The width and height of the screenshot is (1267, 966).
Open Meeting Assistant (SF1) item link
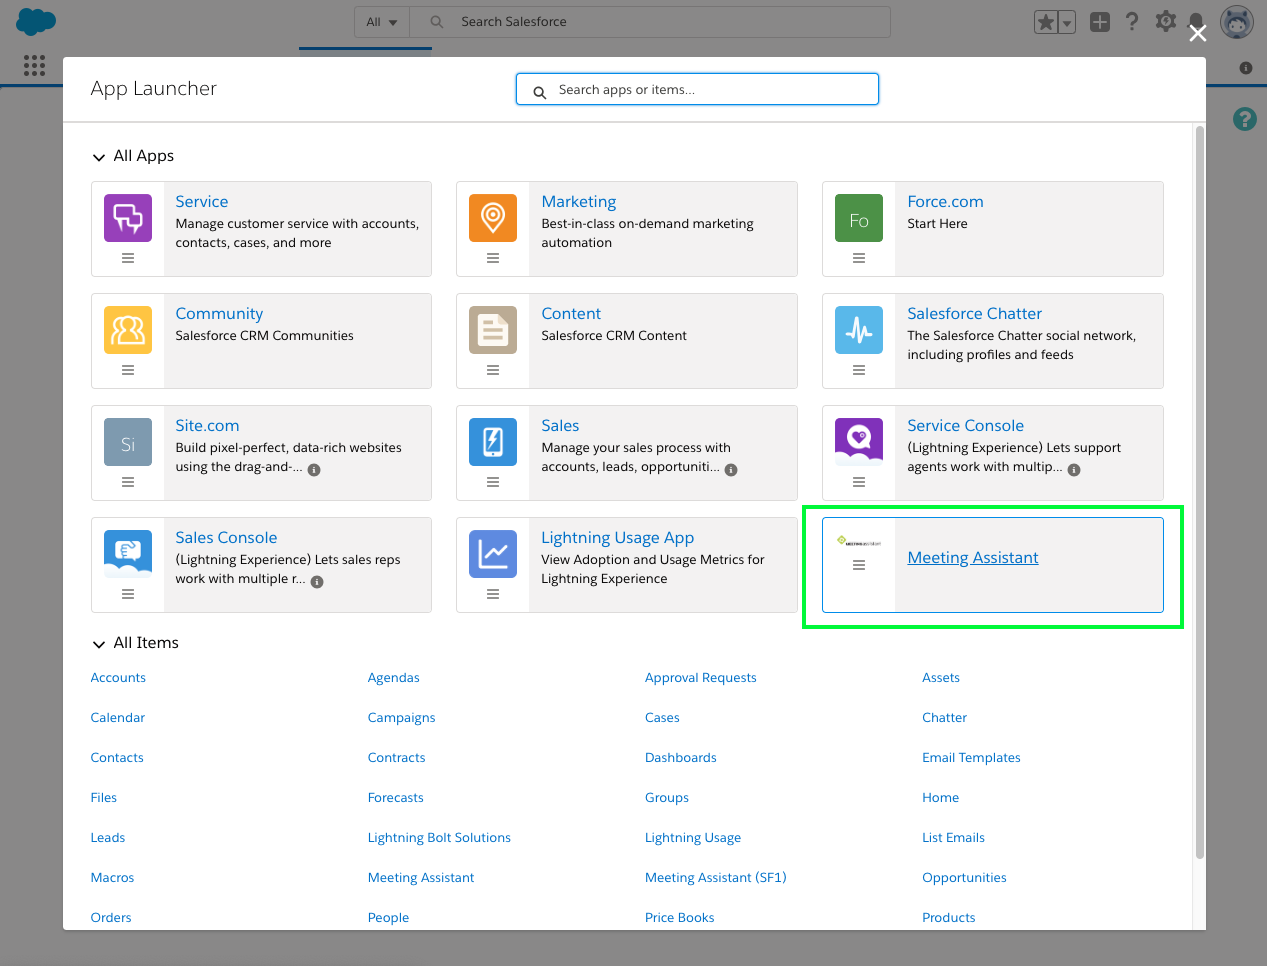(x=716, y=877)
